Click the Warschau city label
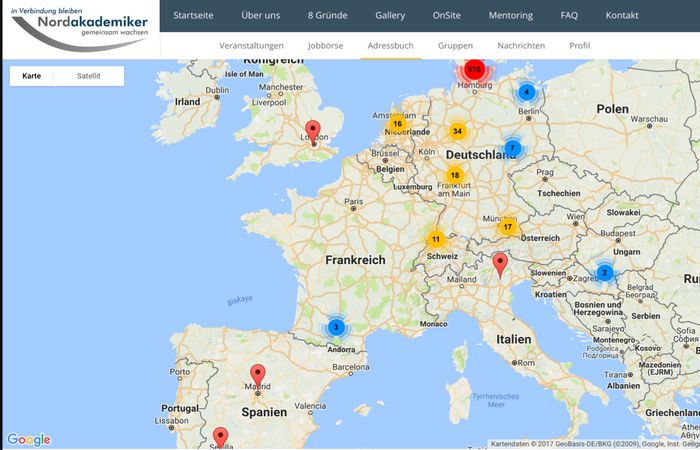The image size is (700, 450). [x=649, y=119]
